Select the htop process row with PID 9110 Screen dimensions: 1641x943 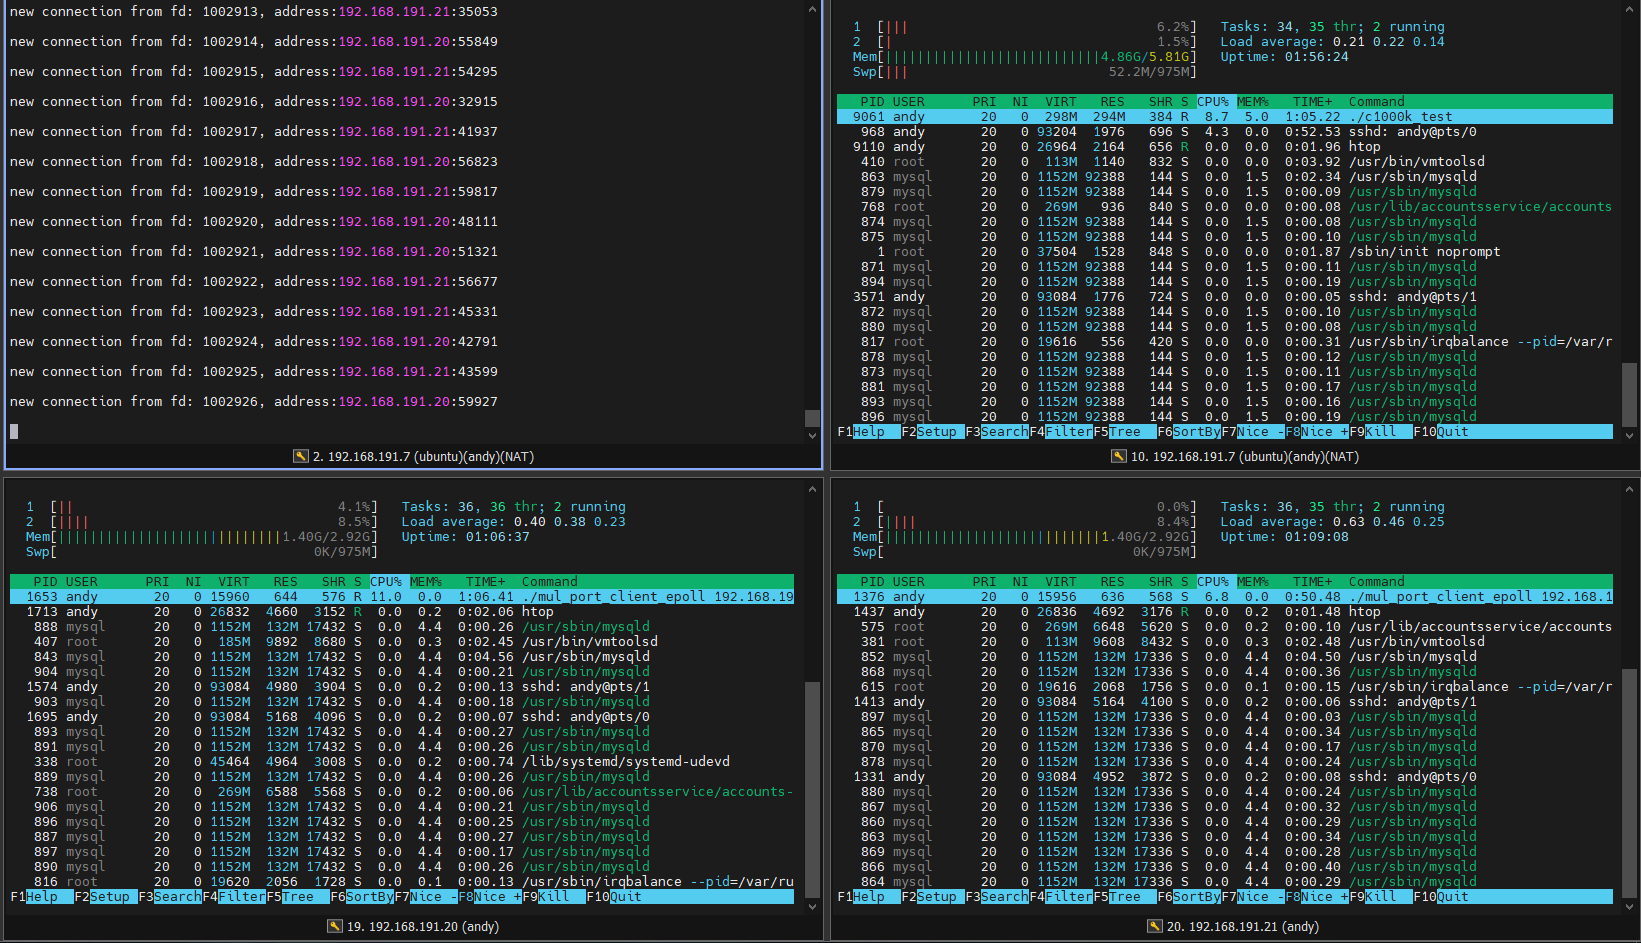coord(1225,147)
